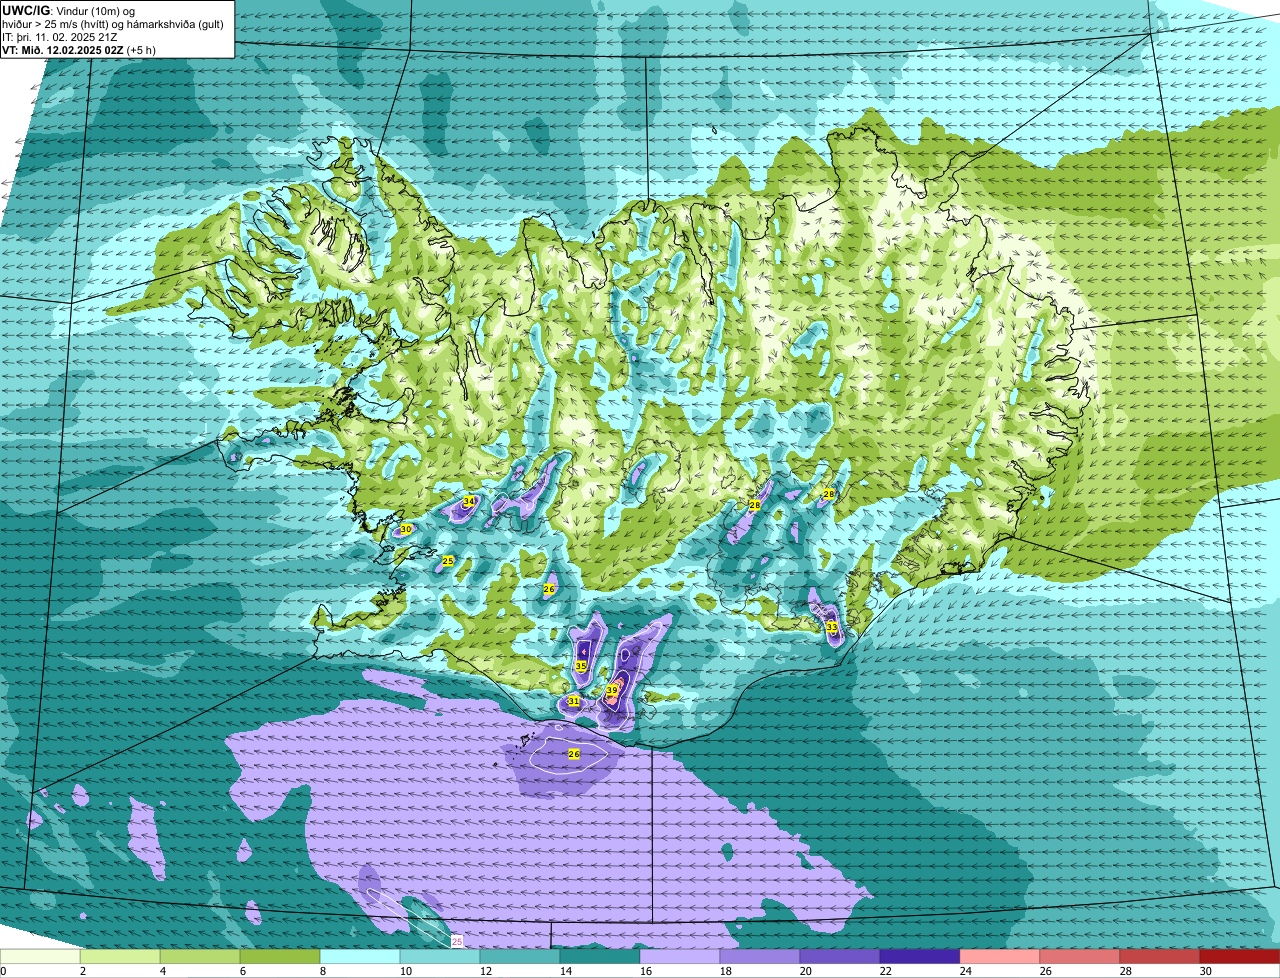The image size is (1280, 978).
Task: Click the yellow gust label 33
Action: 832,627
